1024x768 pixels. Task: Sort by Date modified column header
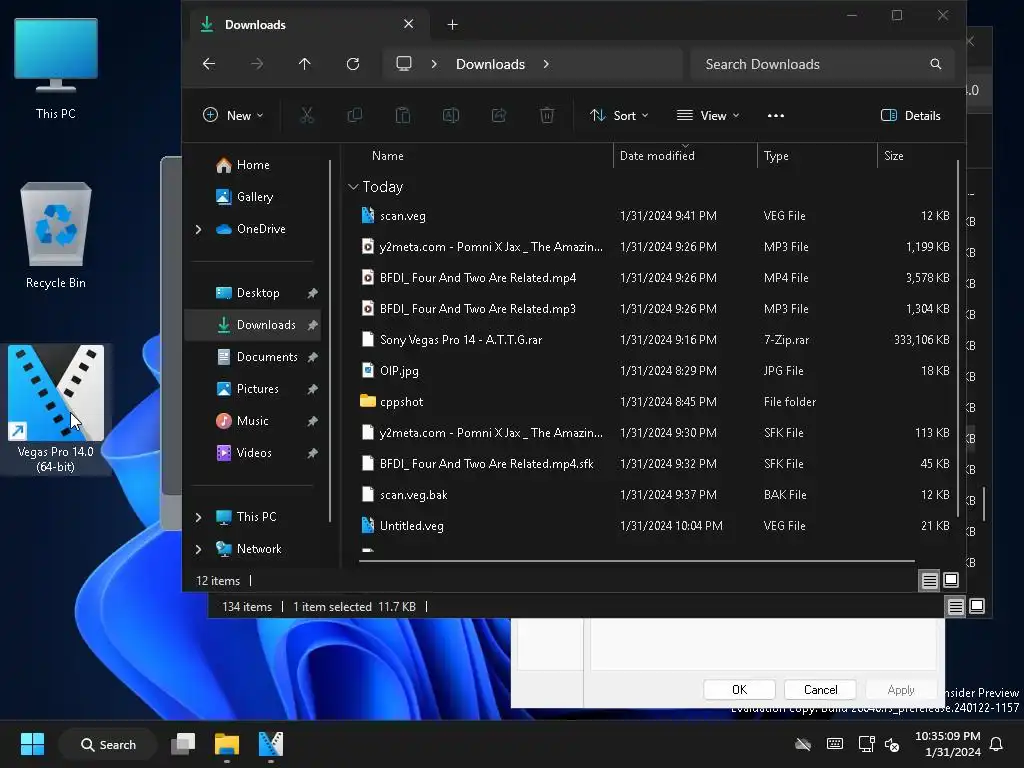(685, 156)
